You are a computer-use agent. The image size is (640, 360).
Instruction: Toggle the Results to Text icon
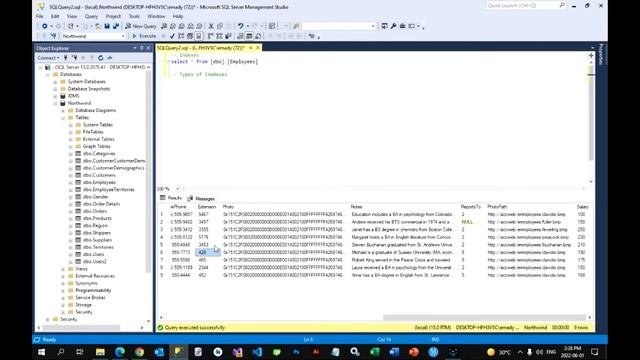pyautogui.click(x=240, y=36)
